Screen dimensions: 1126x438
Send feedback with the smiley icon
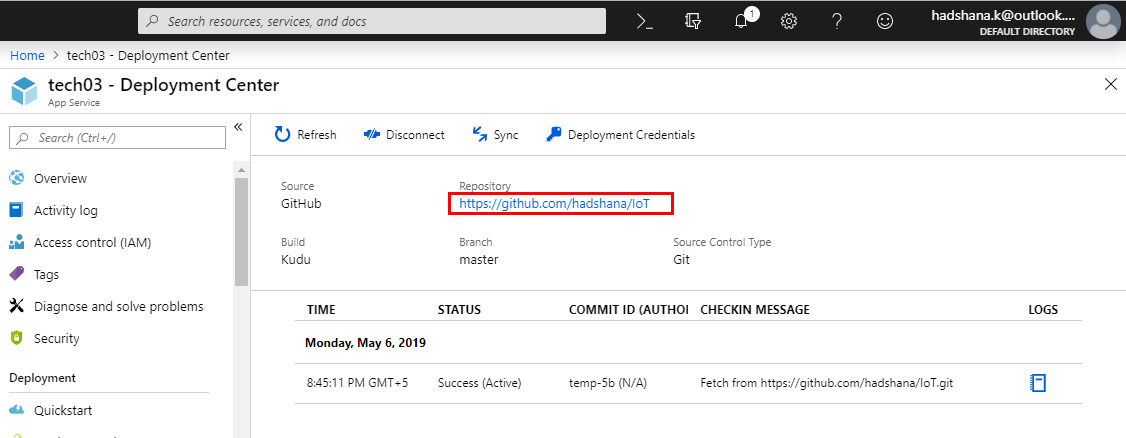885,21
